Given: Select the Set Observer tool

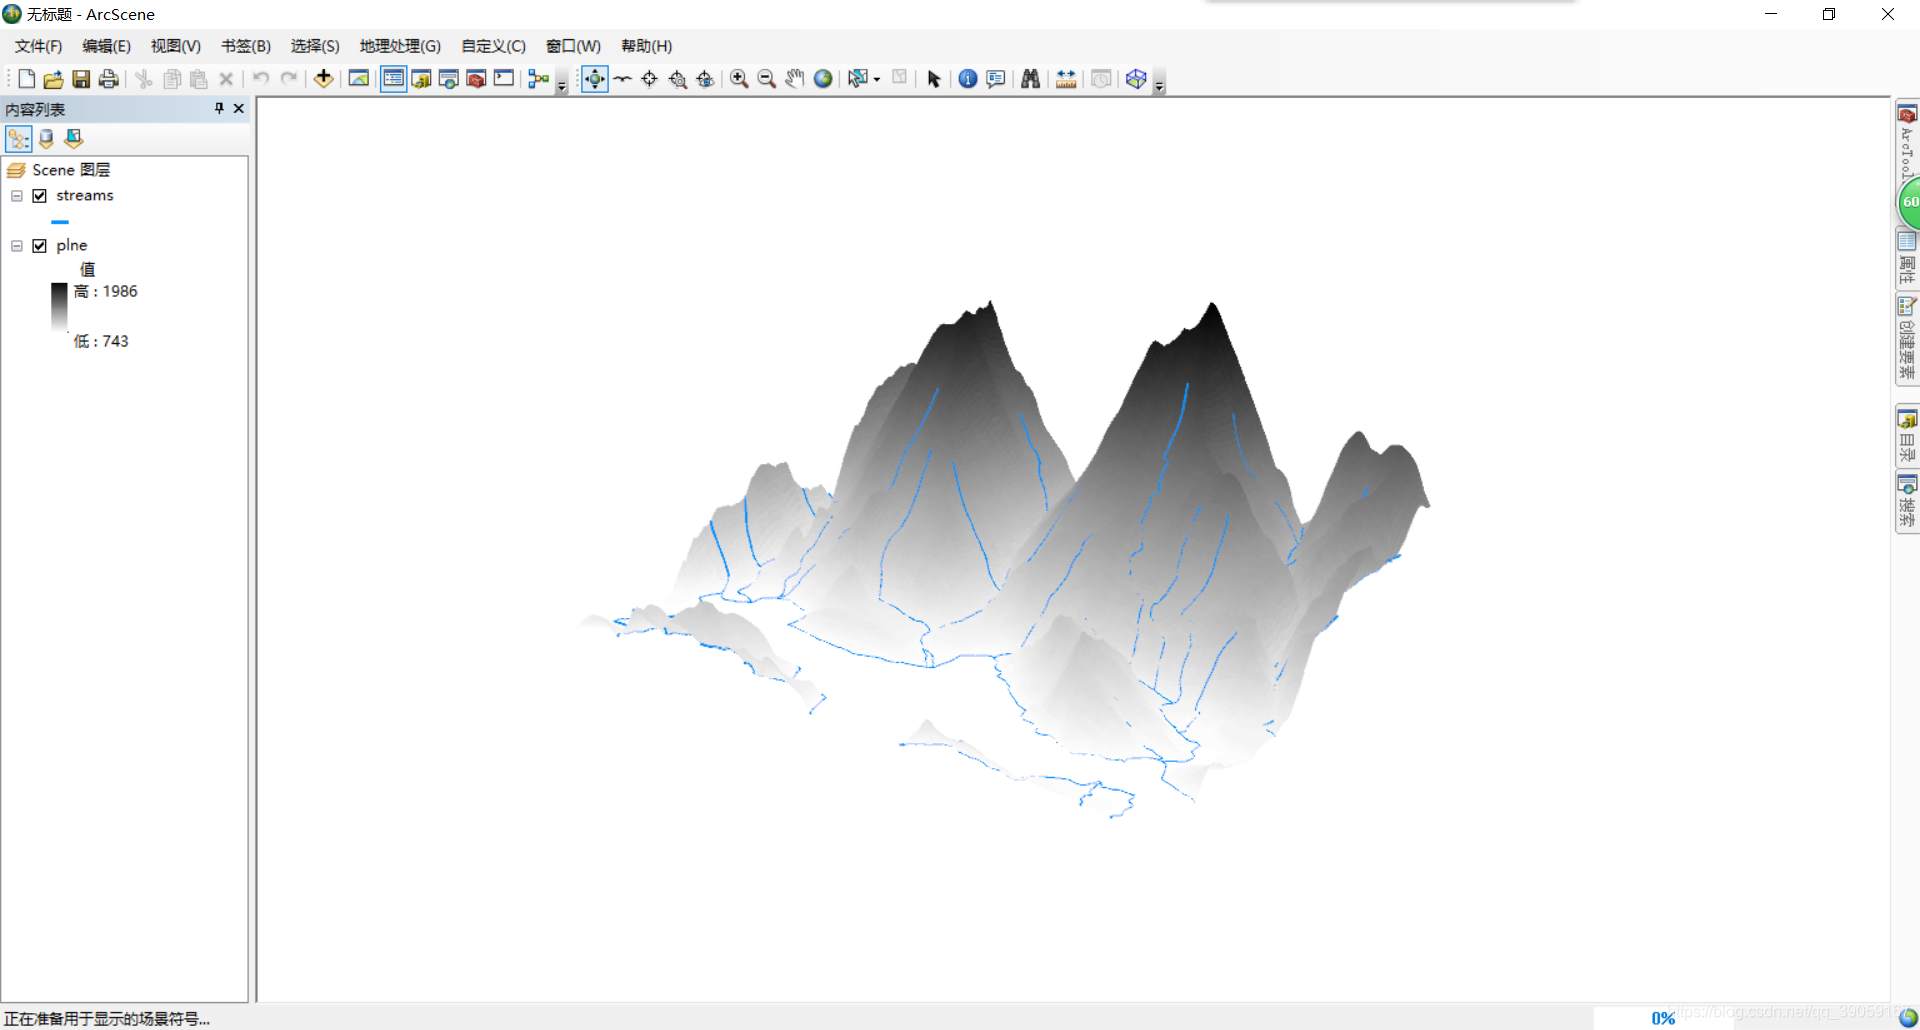Looking at the screenshot, I should point(705,79).
